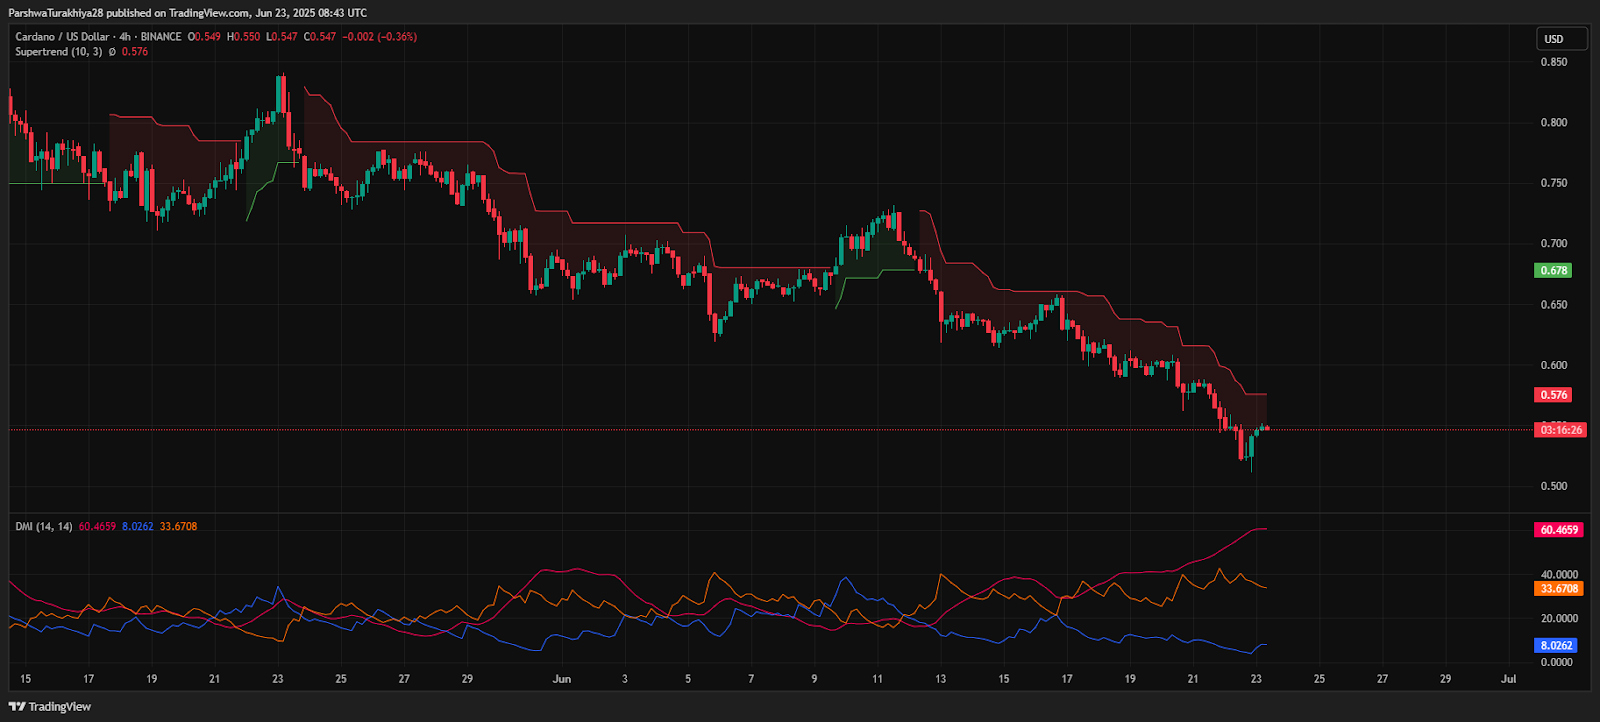Click BINANCE exchange name in legend
The width and height of the screenshot is (1600, 722).
[161, 37]
